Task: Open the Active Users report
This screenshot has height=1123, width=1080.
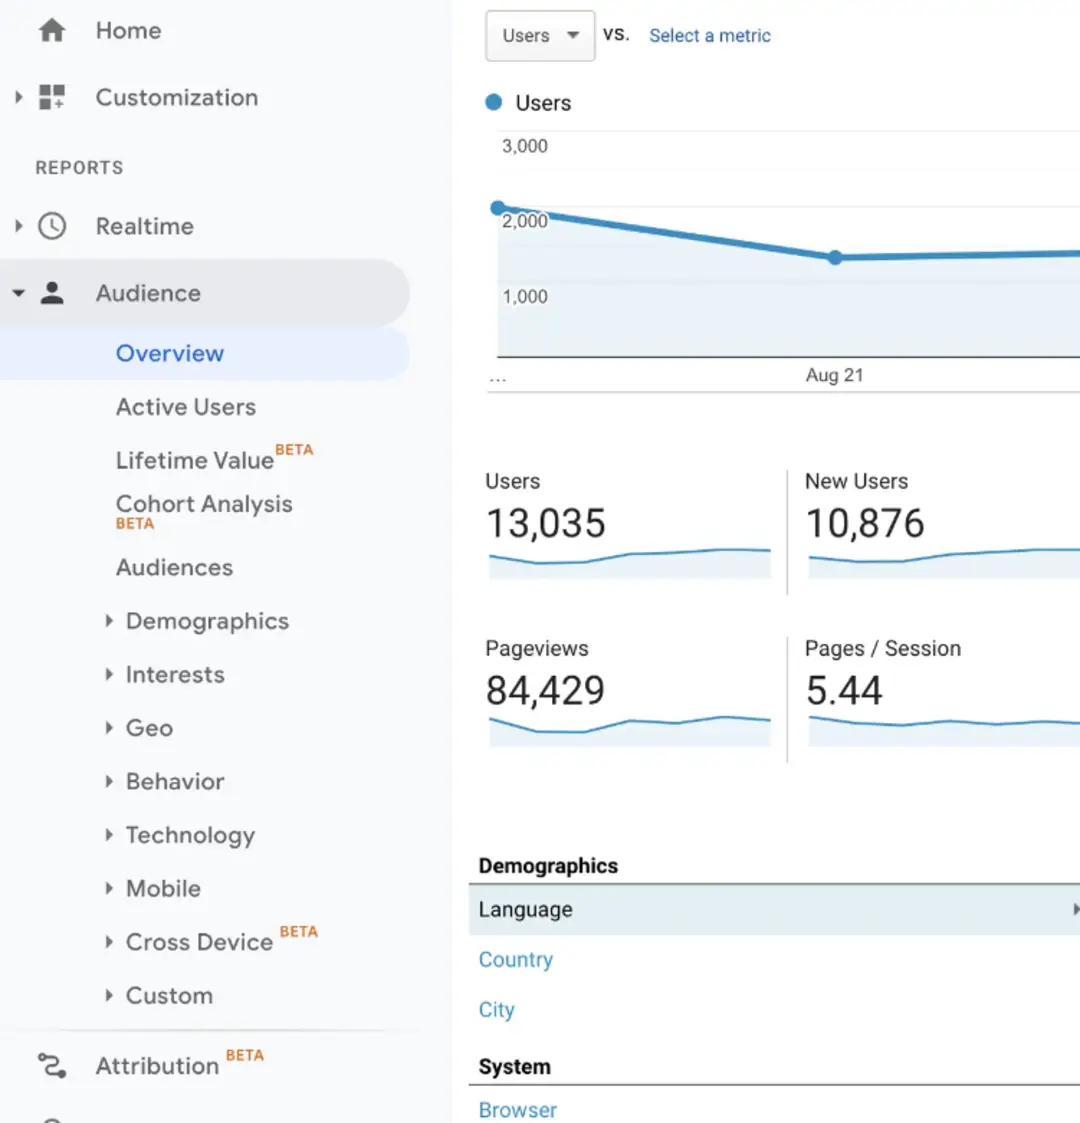Action: point(186,407)
